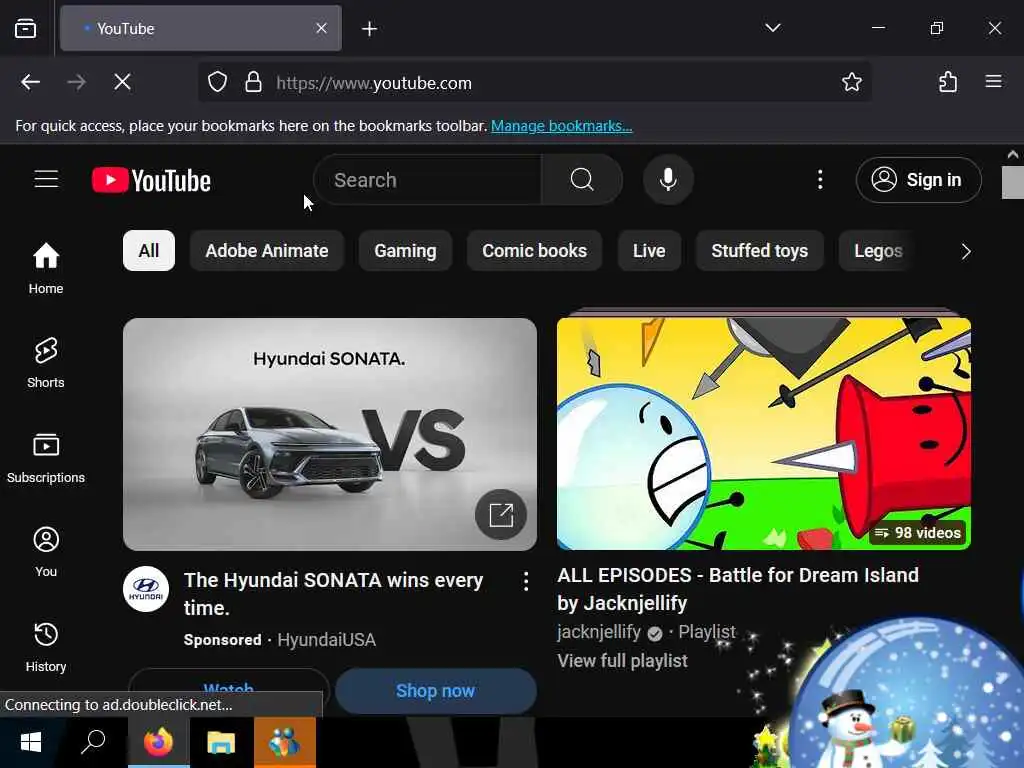Open YouTube settings three-dot menu
Image resolution: width=1024 pixels, height=768 pixels.
tap(820, 180)
